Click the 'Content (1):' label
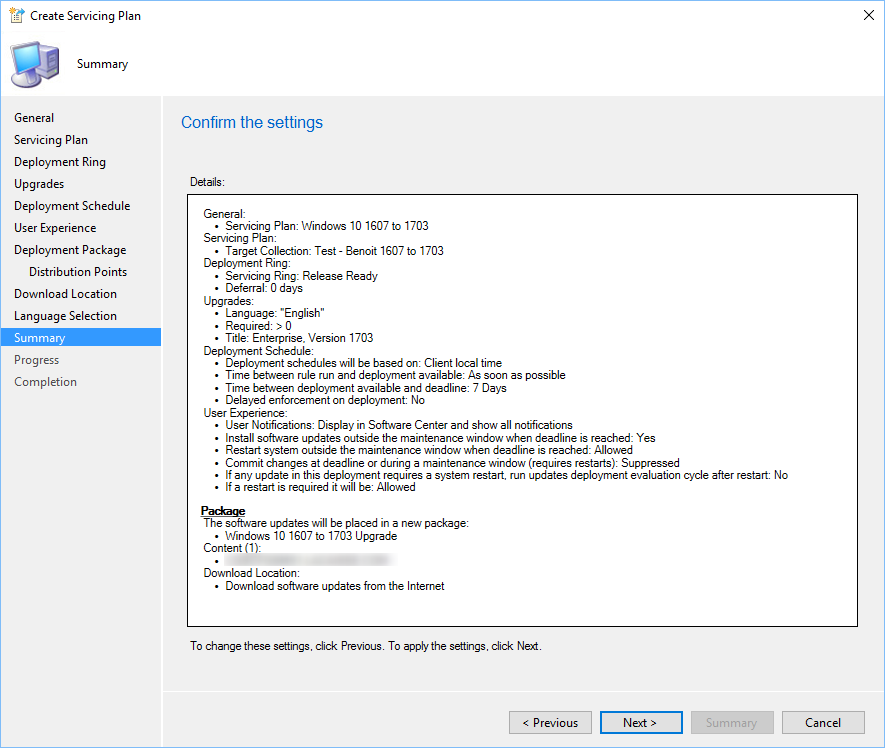885x748 pixels. [x=232, y=548]
